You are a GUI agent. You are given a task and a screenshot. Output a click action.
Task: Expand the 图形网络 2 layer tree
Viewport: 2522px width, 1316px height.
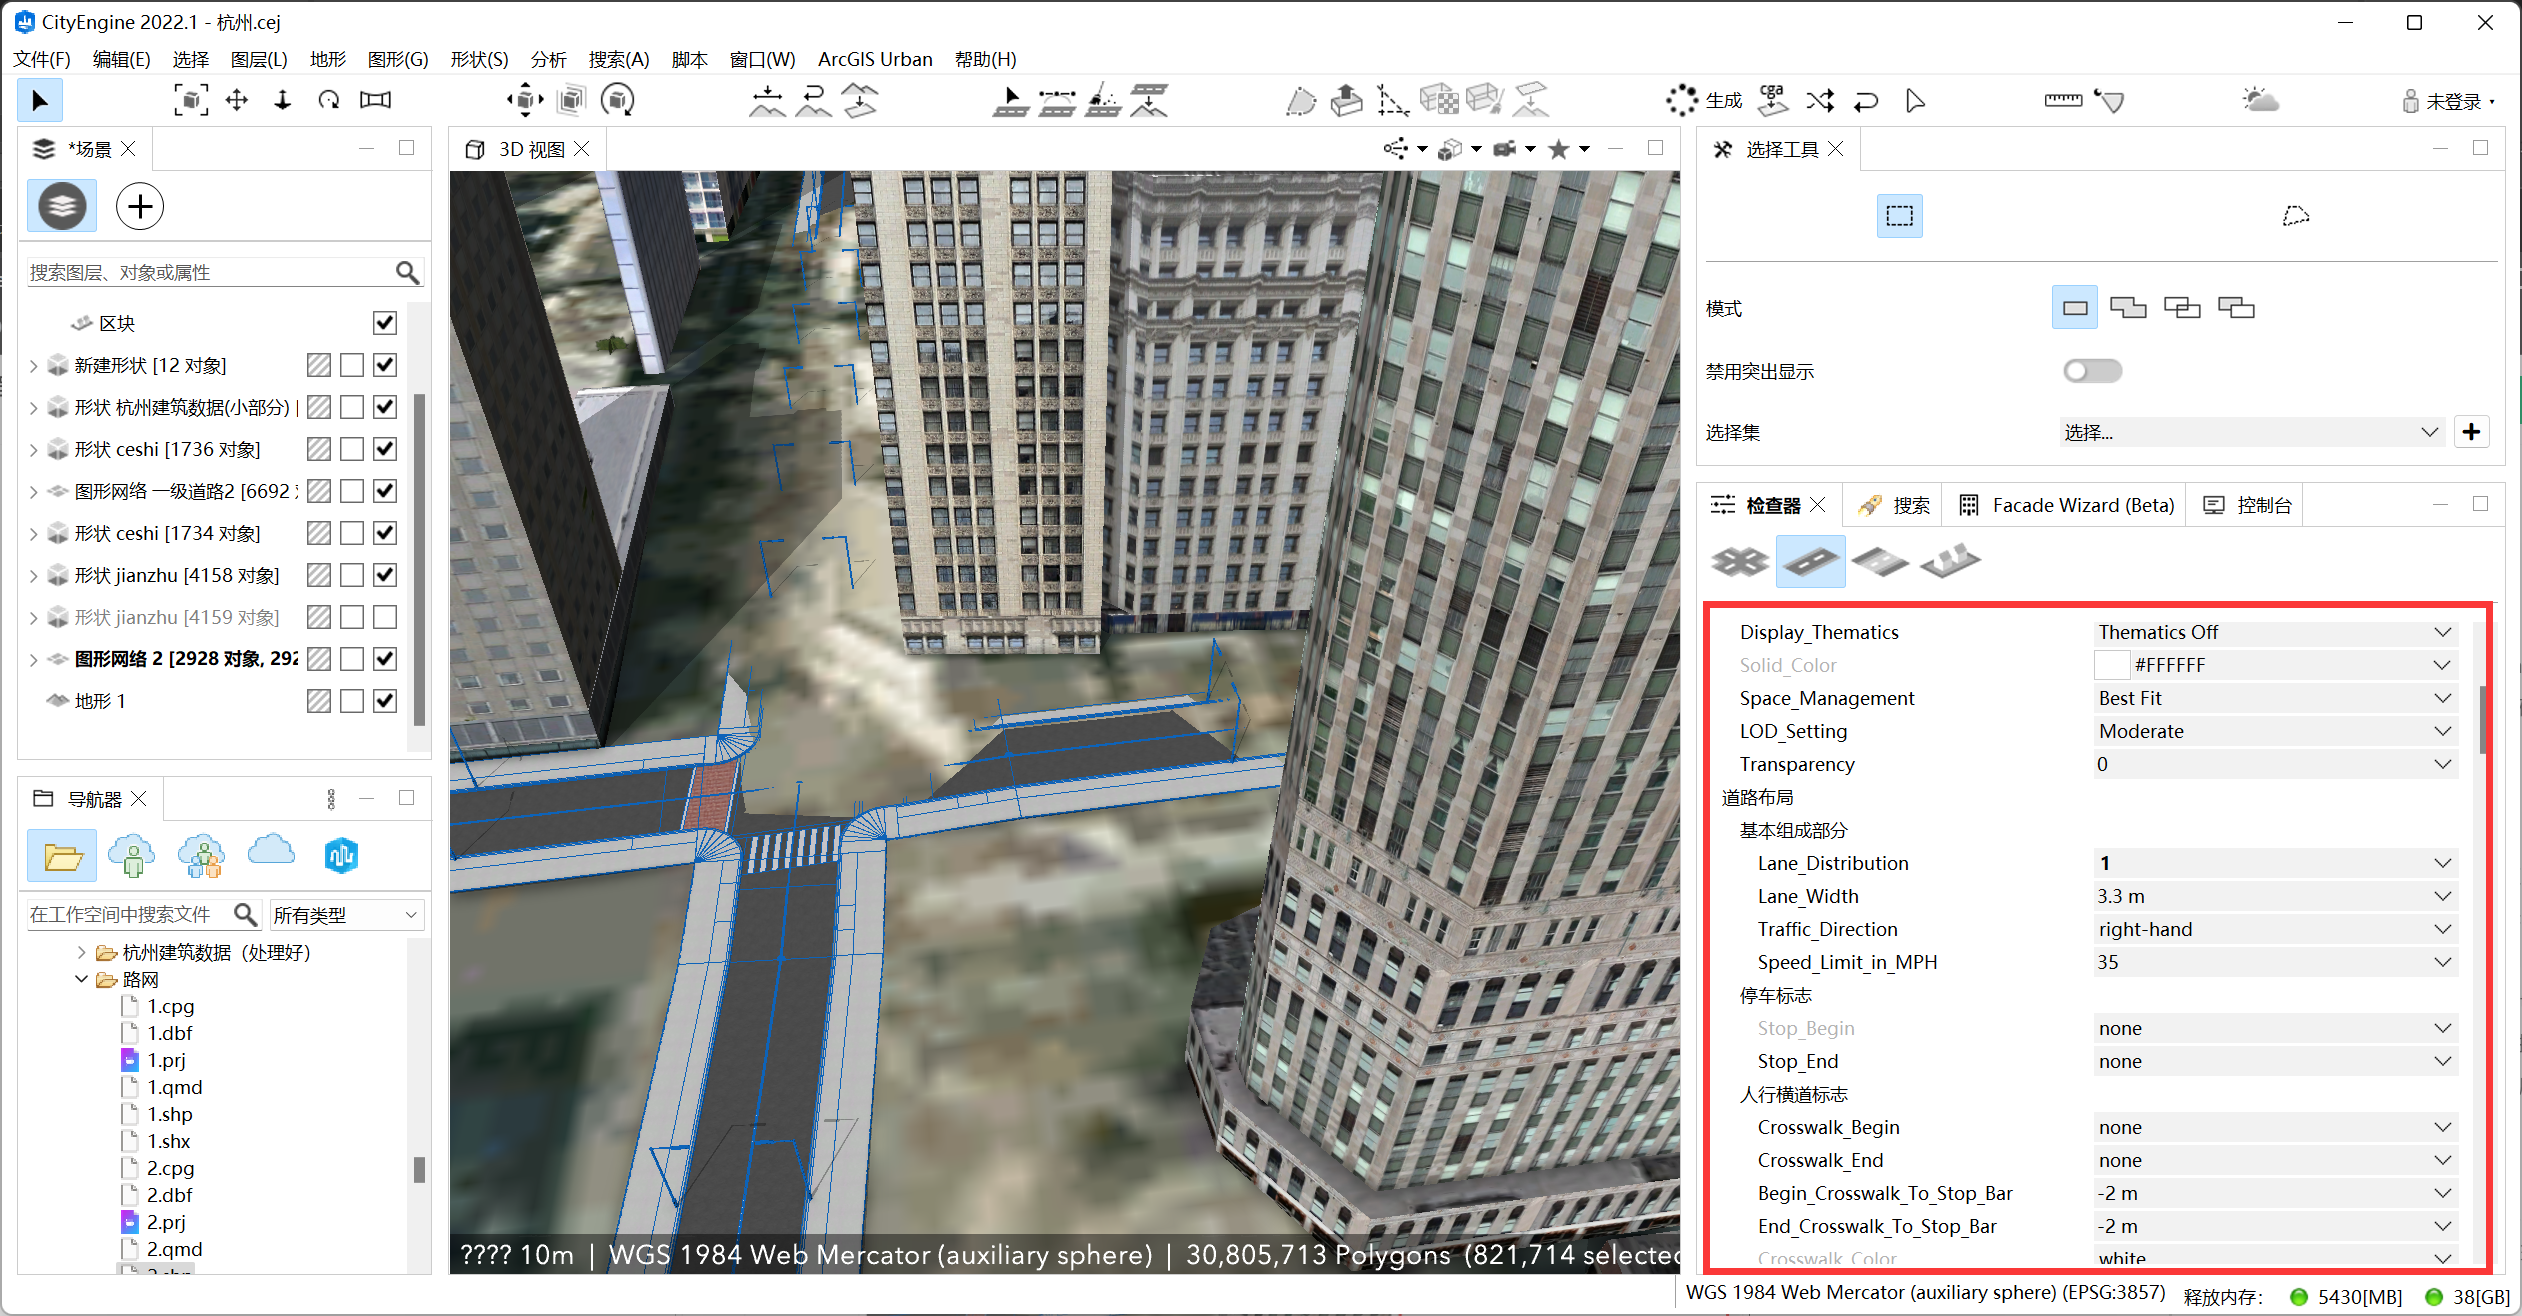[x=33, y=659]
